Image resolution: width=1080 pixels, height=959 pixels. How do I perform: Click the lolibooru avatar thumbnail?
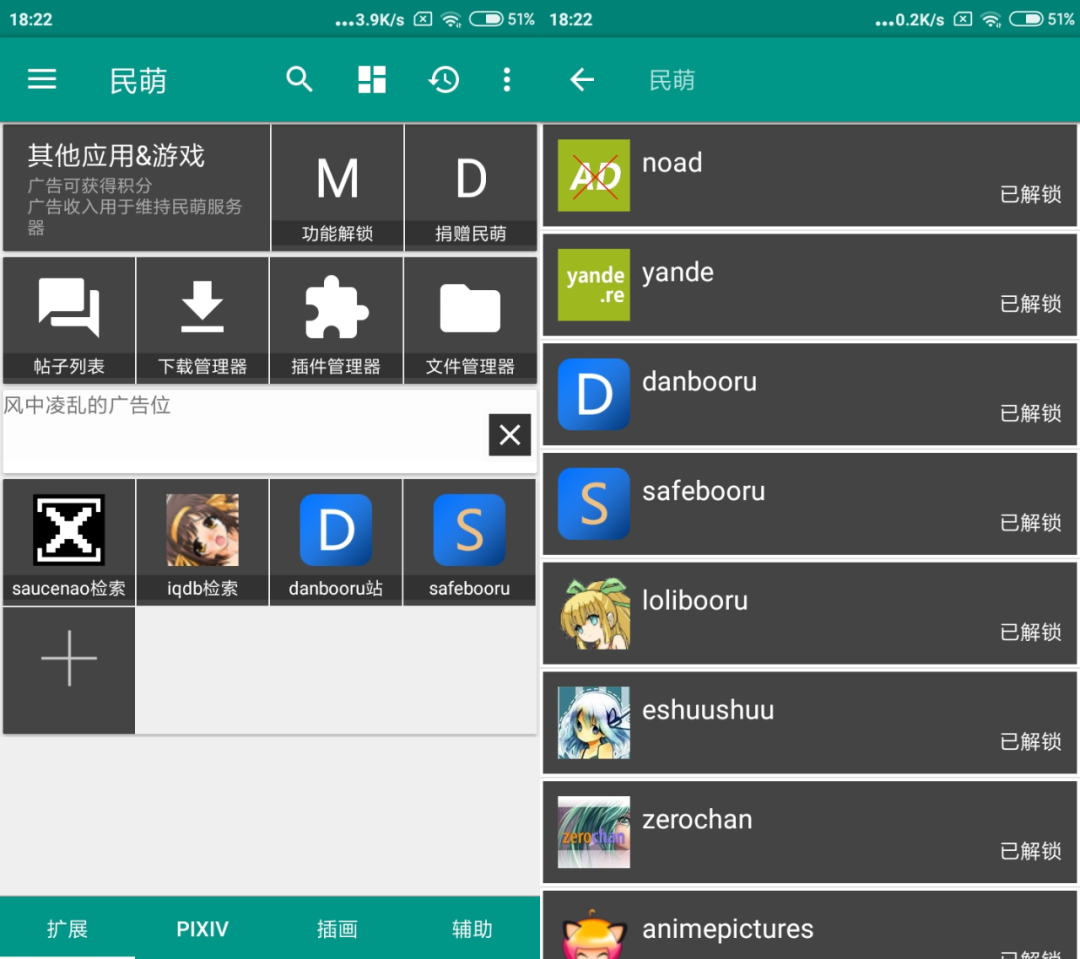pos(594,613)
